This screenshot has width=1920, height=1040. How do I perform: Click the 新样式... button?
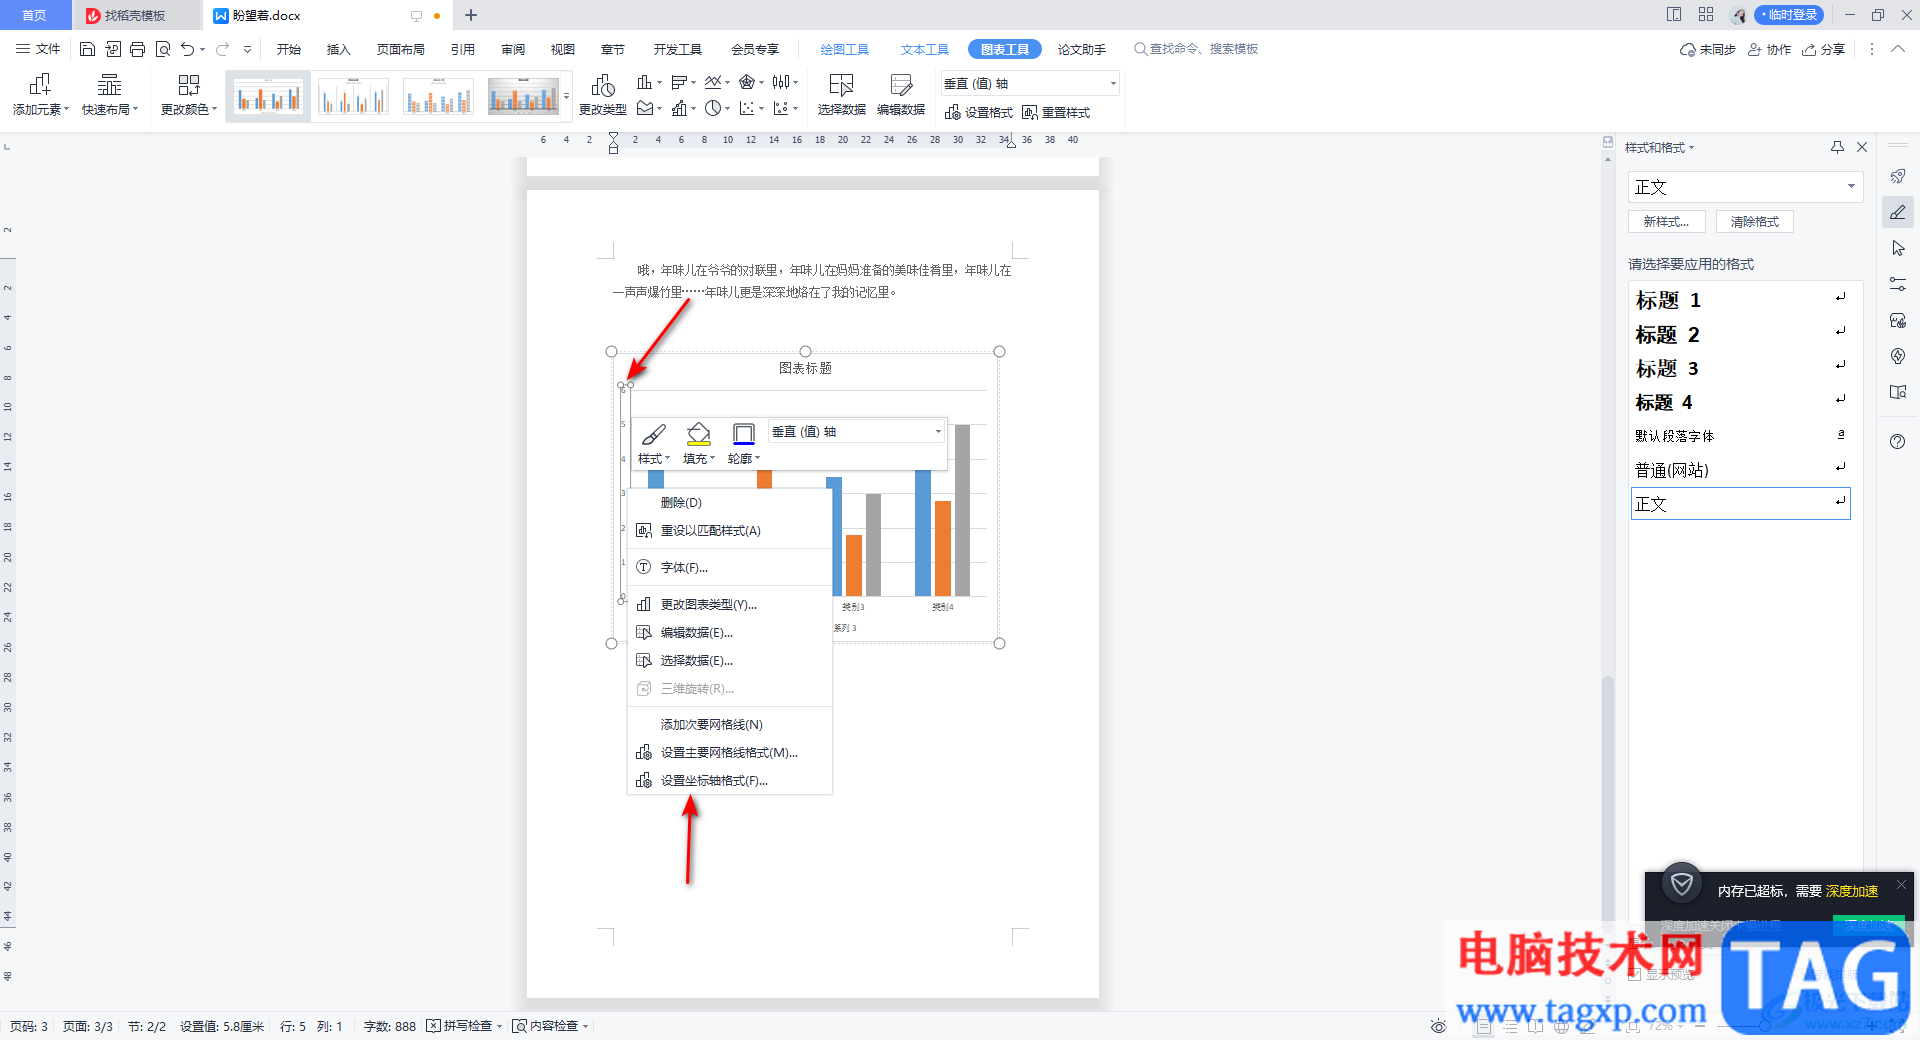click(1666, 222)
